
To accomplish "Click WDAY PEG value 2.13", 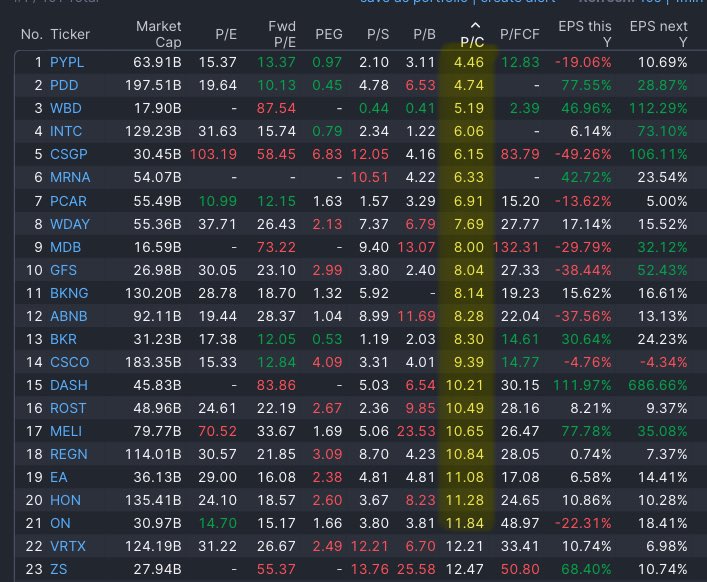I will 327,224.
